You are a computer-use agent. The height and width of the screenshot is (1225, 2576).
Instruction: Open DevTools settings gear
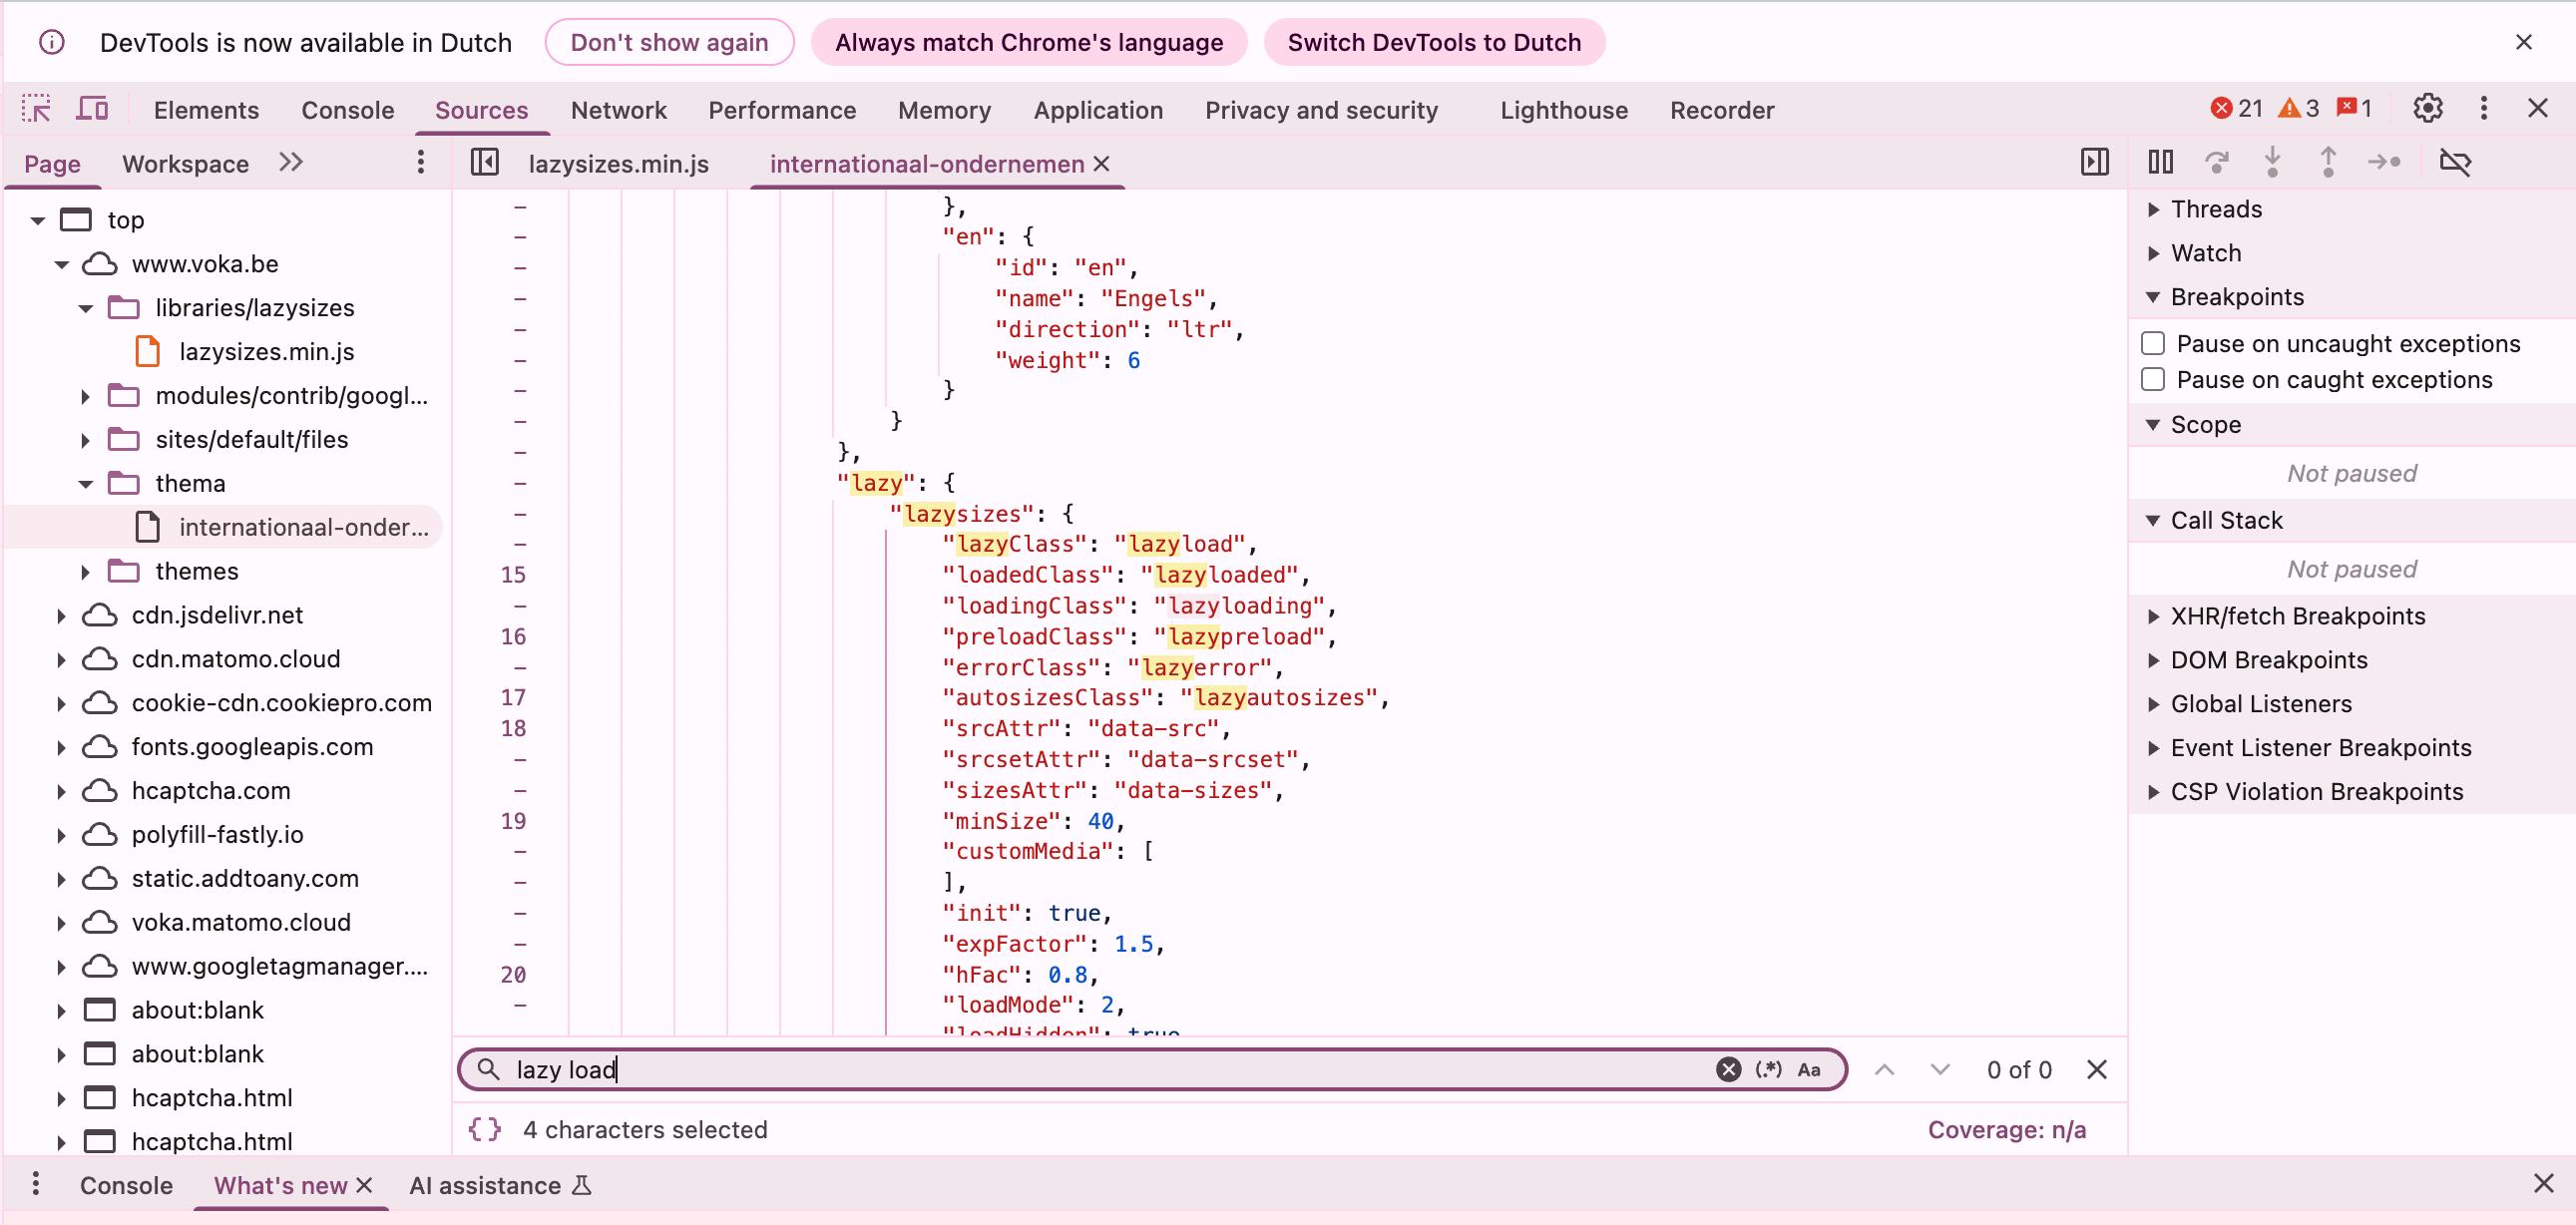pyautogui.click(x=2427, y=109)
